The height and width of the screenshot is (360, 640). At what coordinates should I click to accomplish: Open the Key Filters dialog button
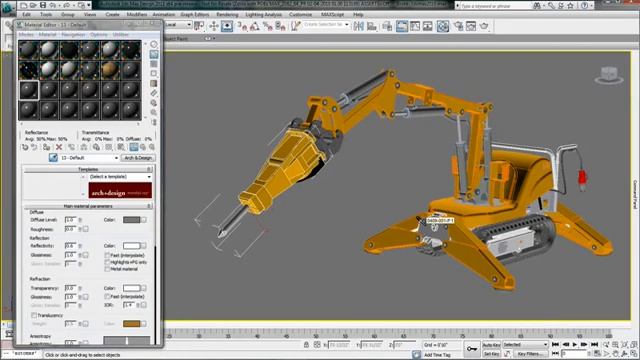click(531, 353)
